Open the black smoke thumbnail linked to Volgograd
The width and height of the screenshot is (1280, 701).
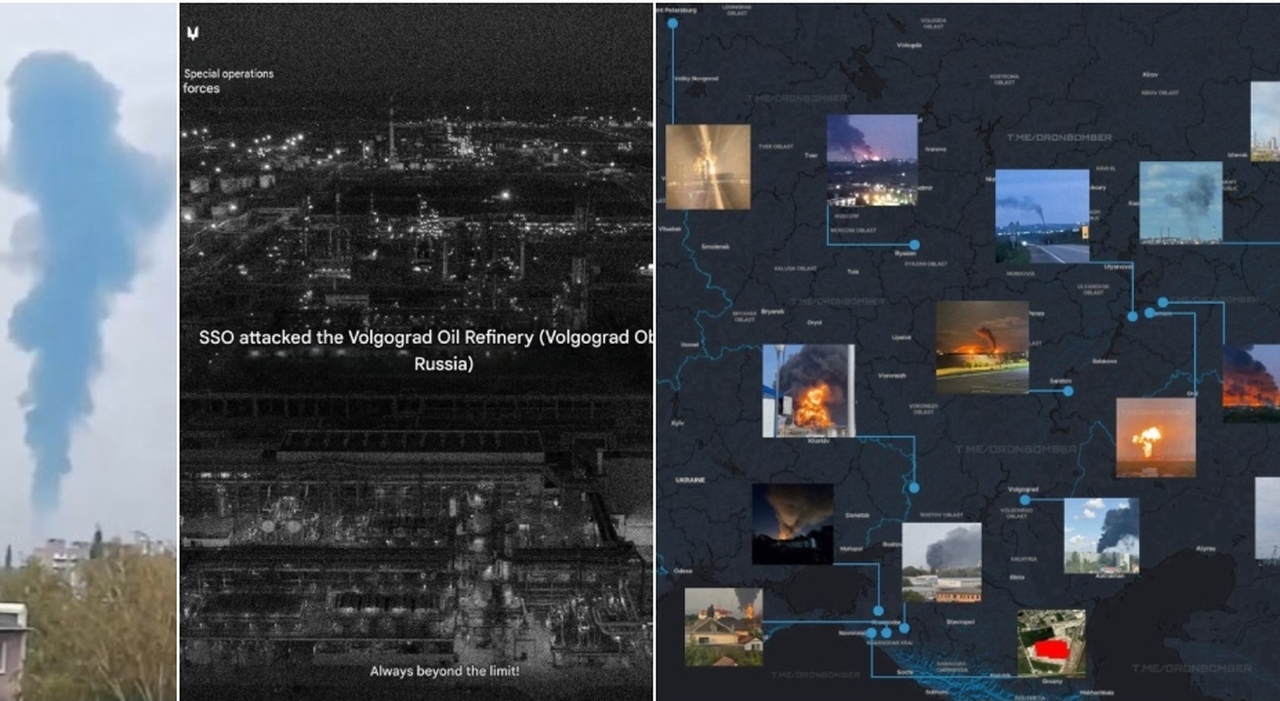(x=1101, y=535)
